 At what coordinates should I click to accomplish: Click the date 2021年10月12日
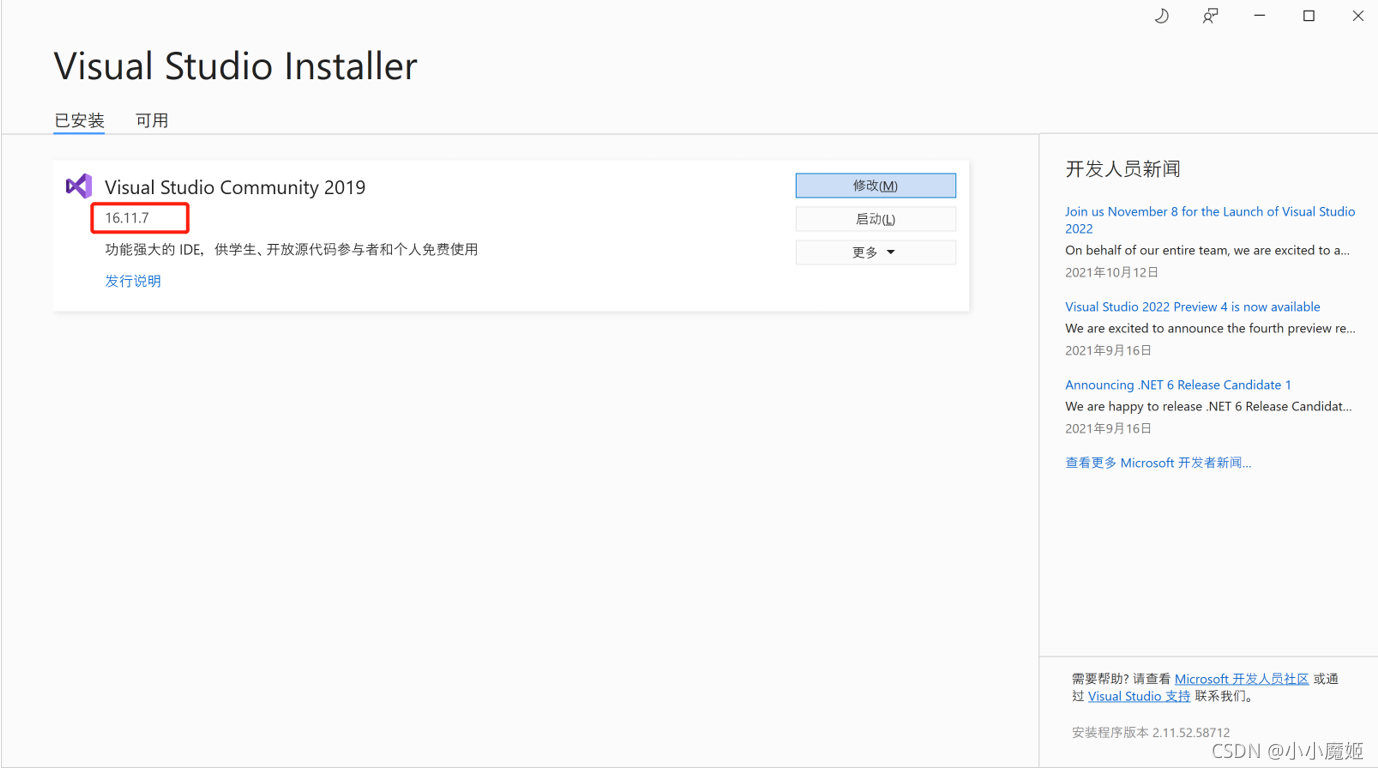1112,272
